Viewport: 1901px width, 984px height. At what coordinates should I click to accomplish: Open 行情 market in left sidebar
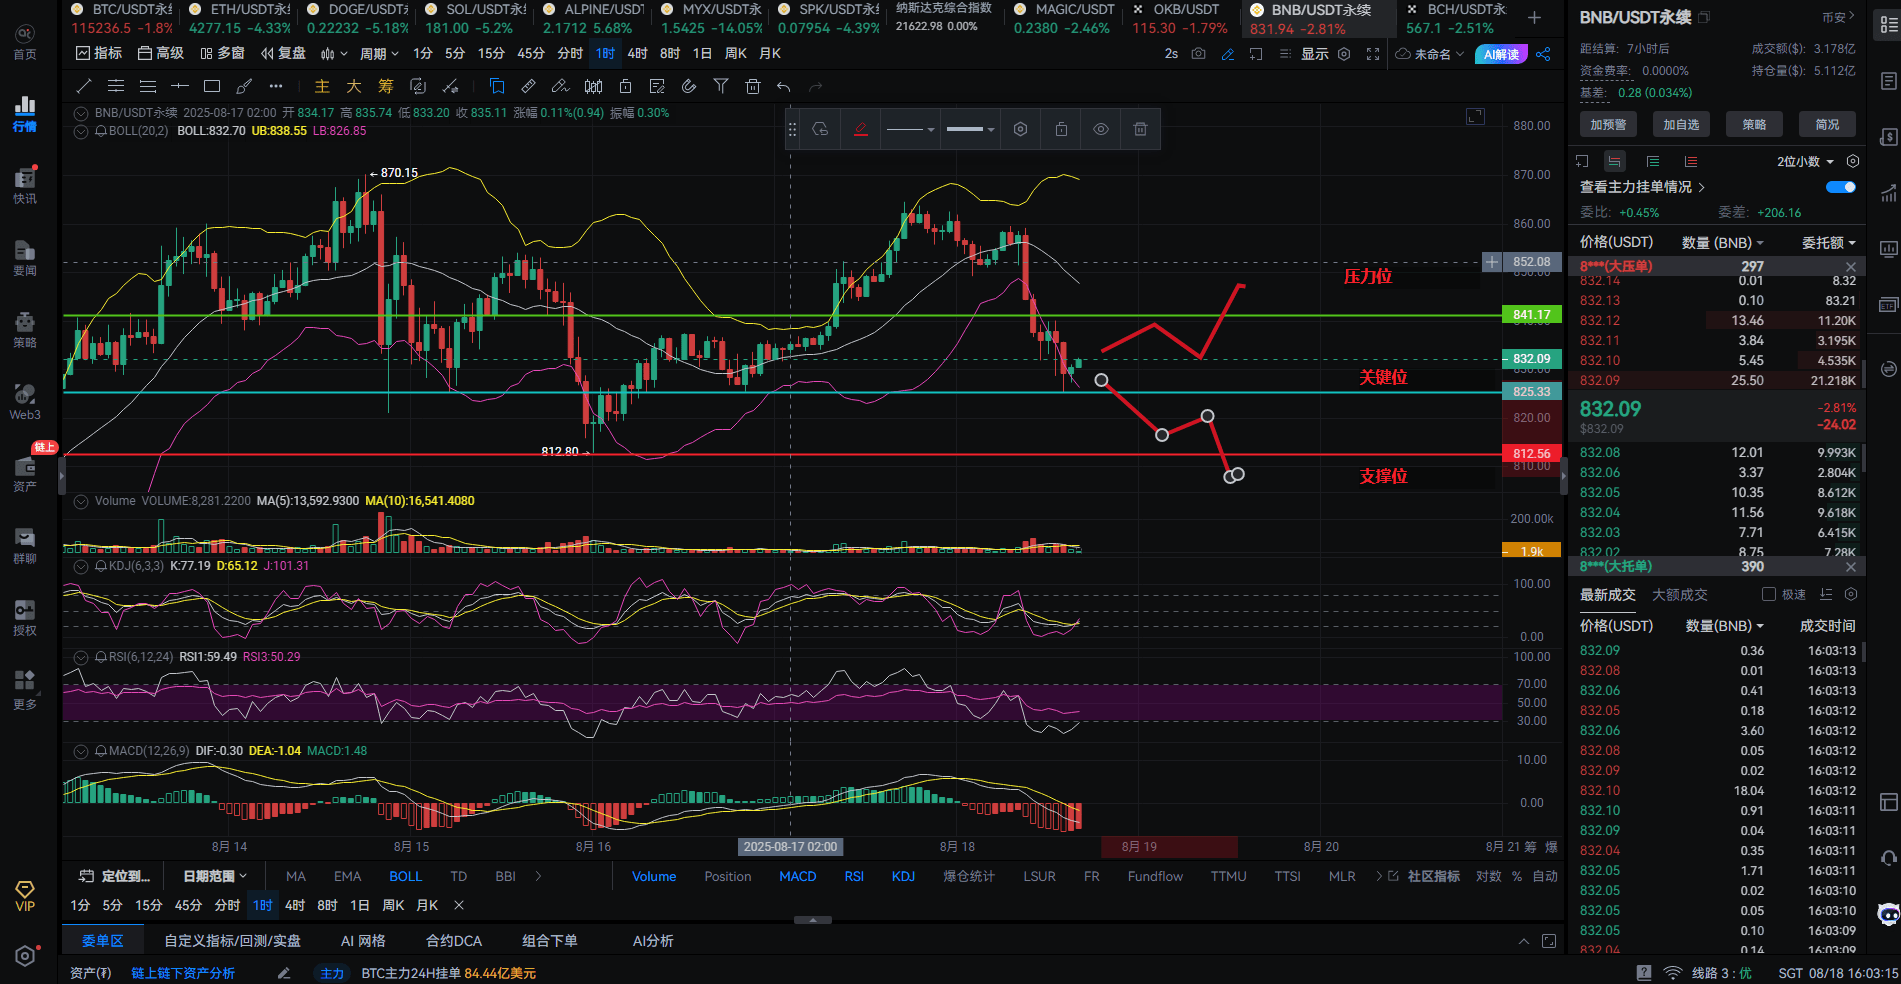(x=25, y=114)
